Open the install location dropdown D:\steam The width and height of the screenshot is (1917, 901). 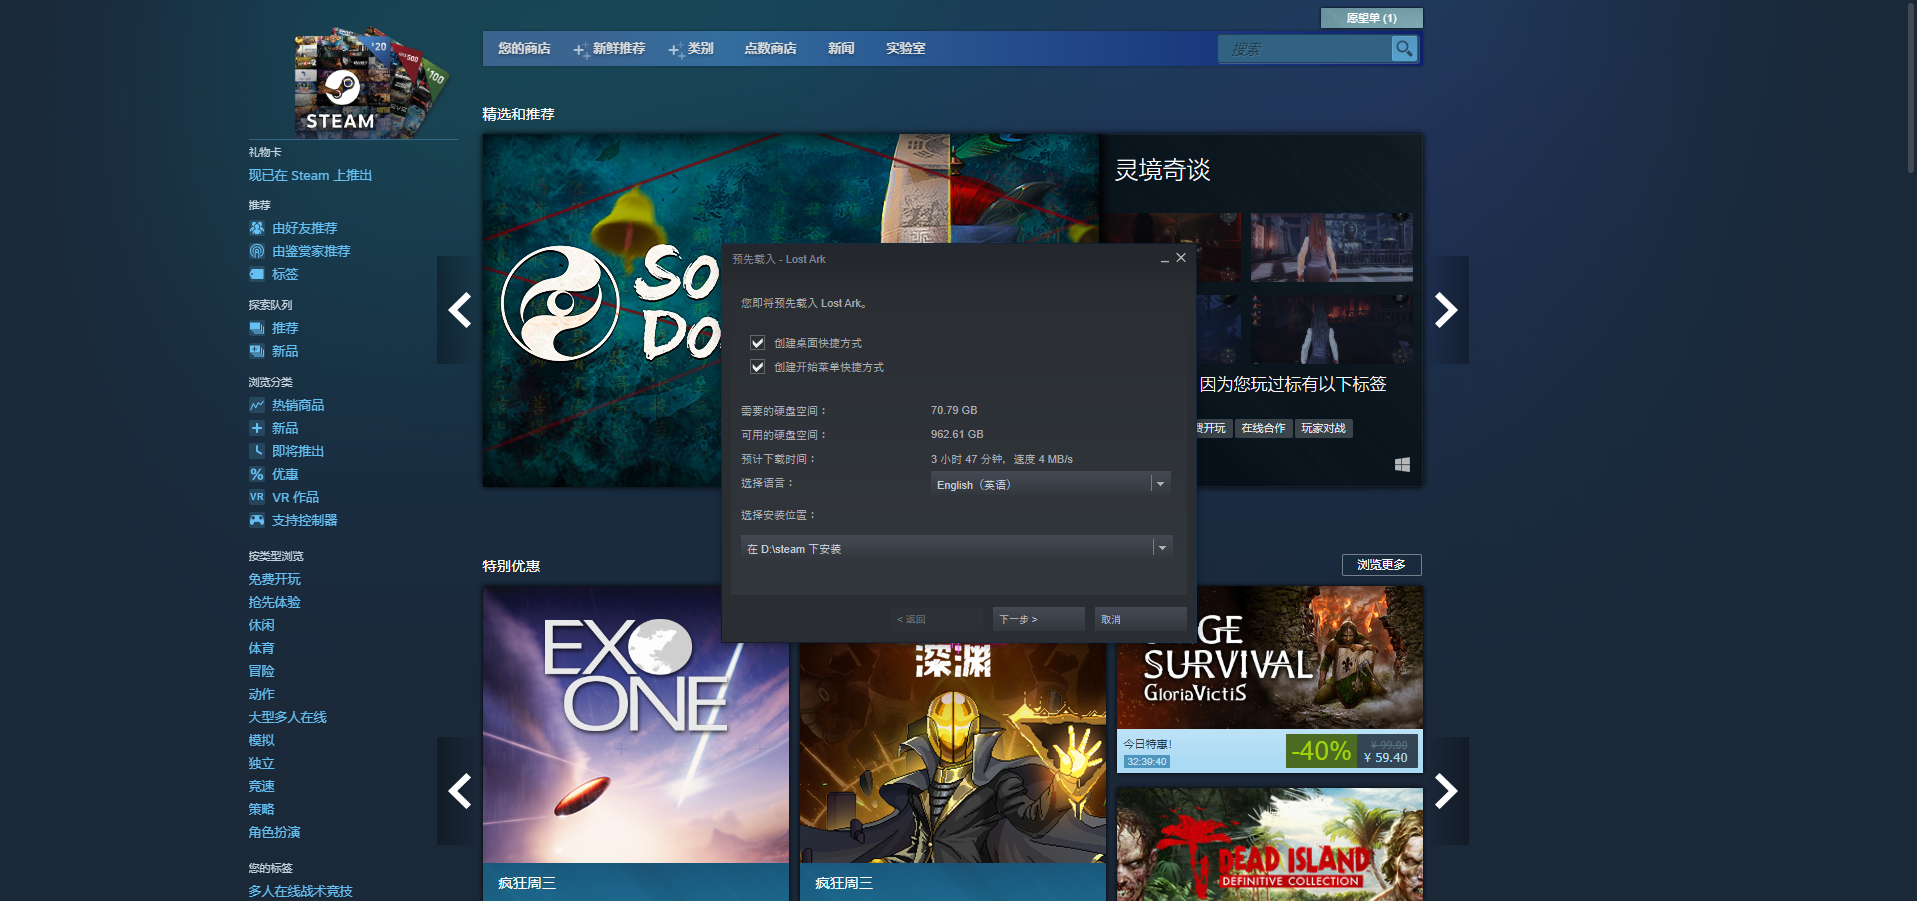[x=955, y=548]
